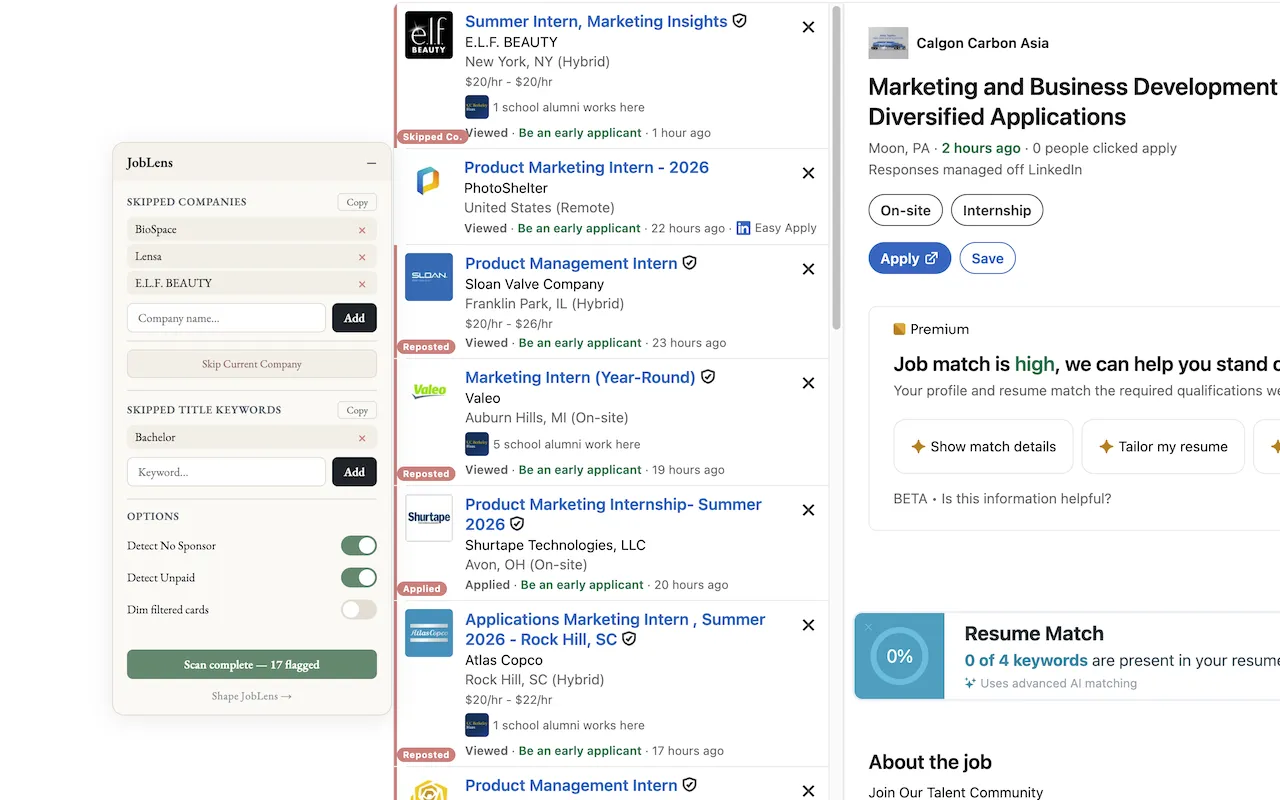Enable the Dim filtered cards toggle
Screen dimensions: 1280x800
358,609
